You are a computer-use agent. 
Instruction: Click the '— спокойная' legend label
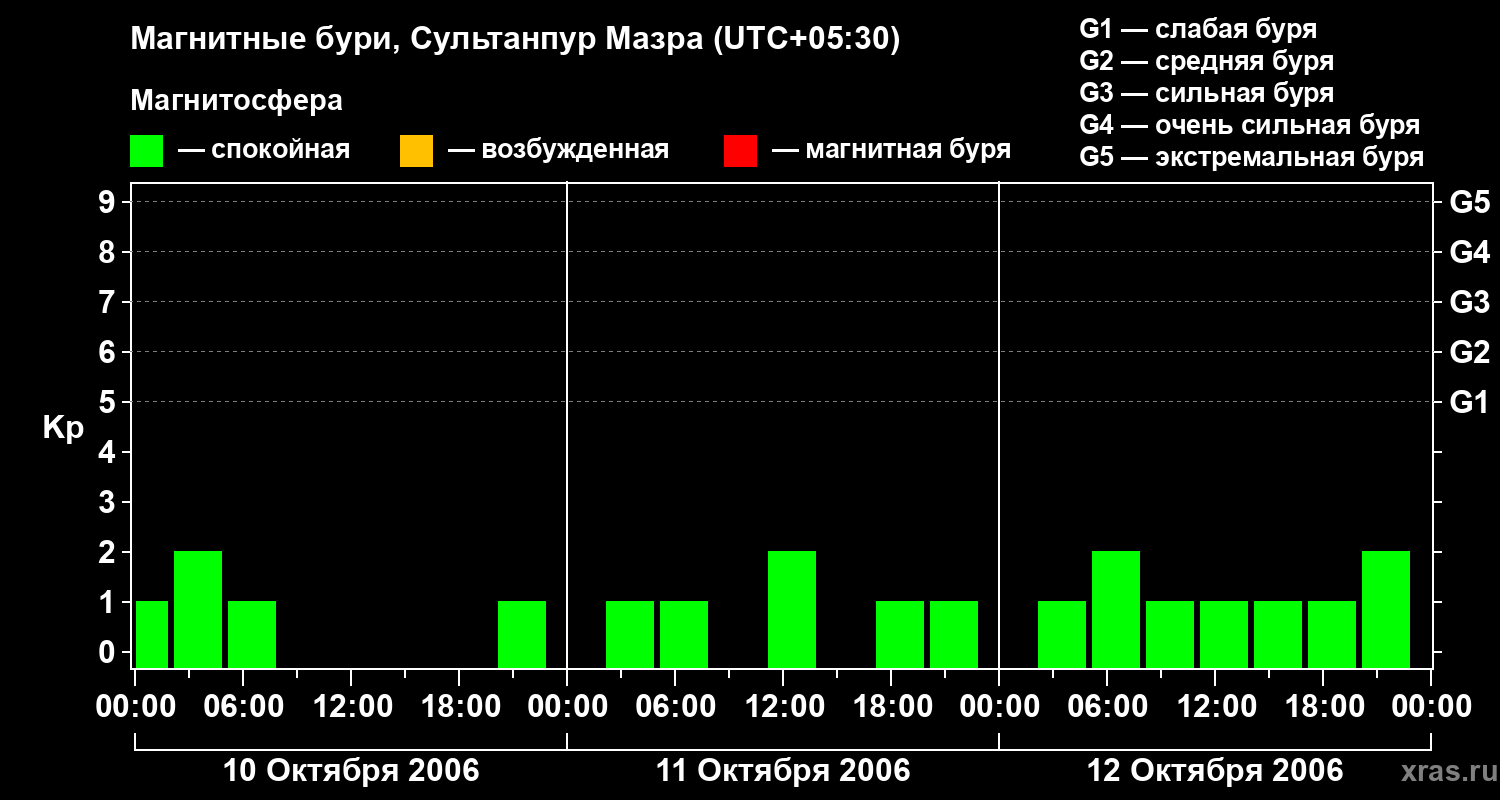[264, 150]
